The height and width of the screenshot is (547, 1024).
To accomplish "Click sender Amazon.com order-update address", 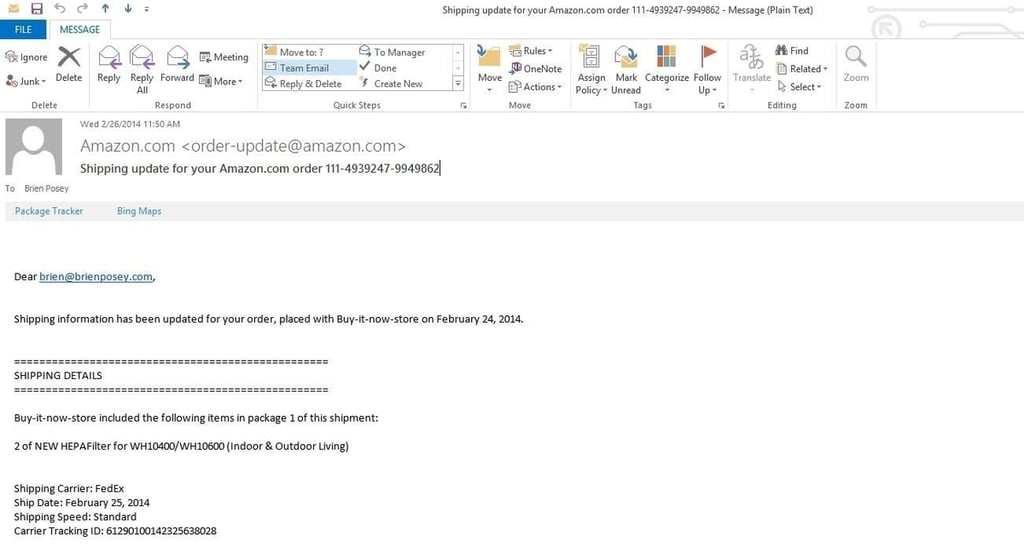I will pyautogui.click(x=242, y=146).
